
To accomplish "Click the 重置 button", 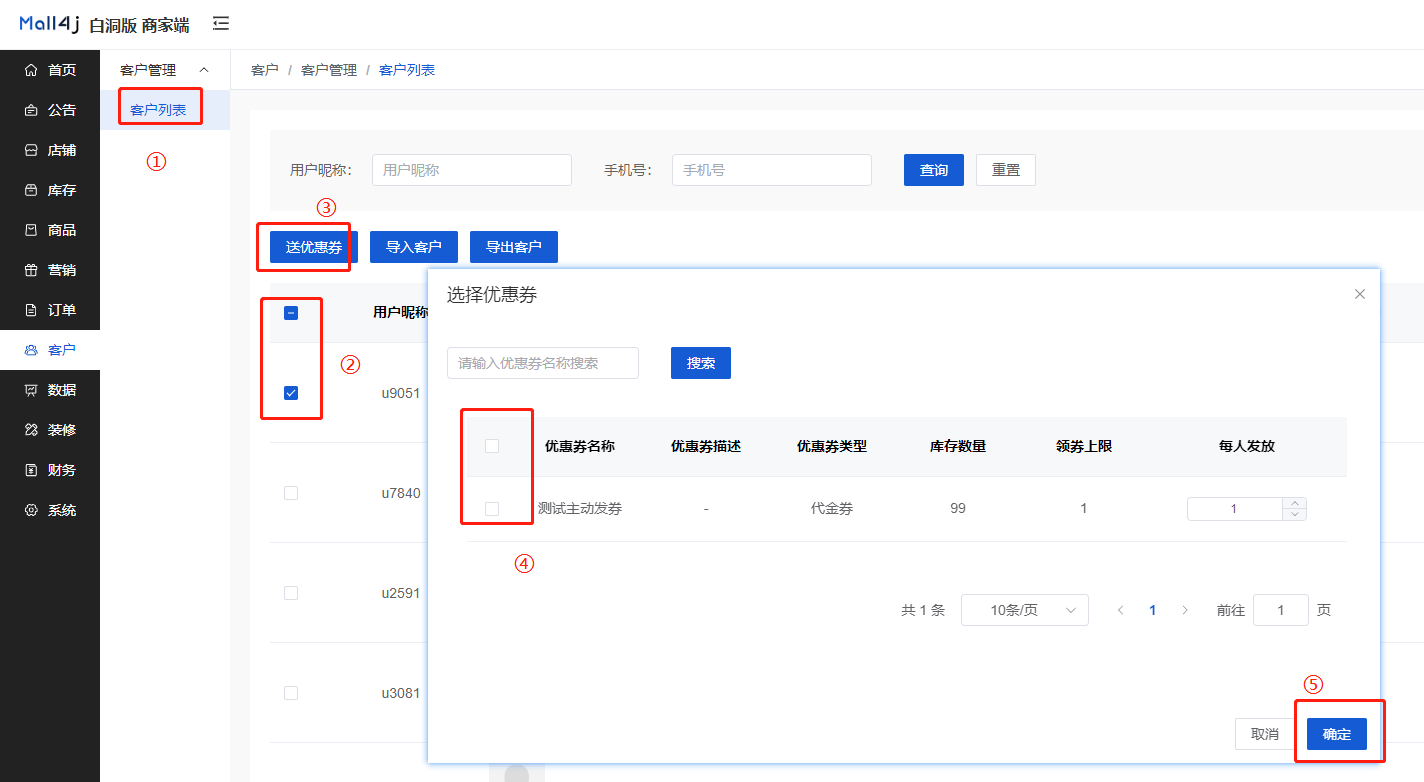I will pos(1006,170).
